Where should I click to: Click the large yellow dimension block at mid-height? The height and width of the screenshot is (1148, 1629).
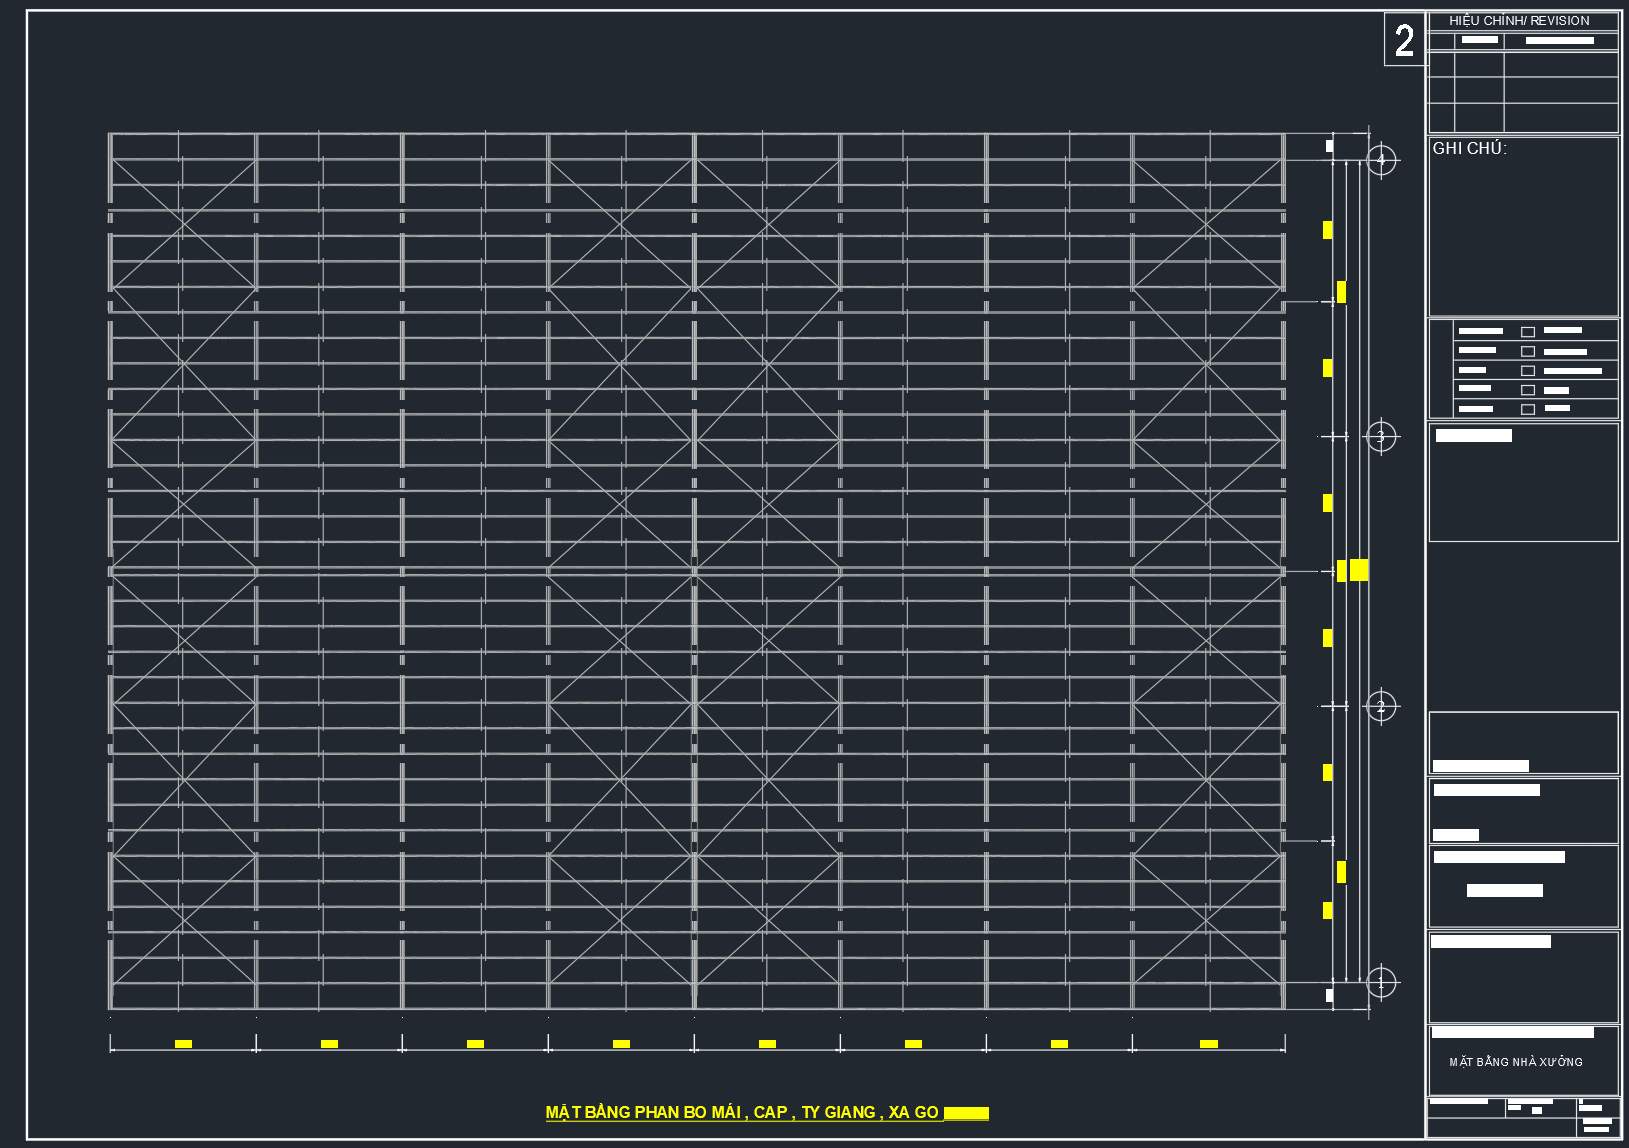1359,570
